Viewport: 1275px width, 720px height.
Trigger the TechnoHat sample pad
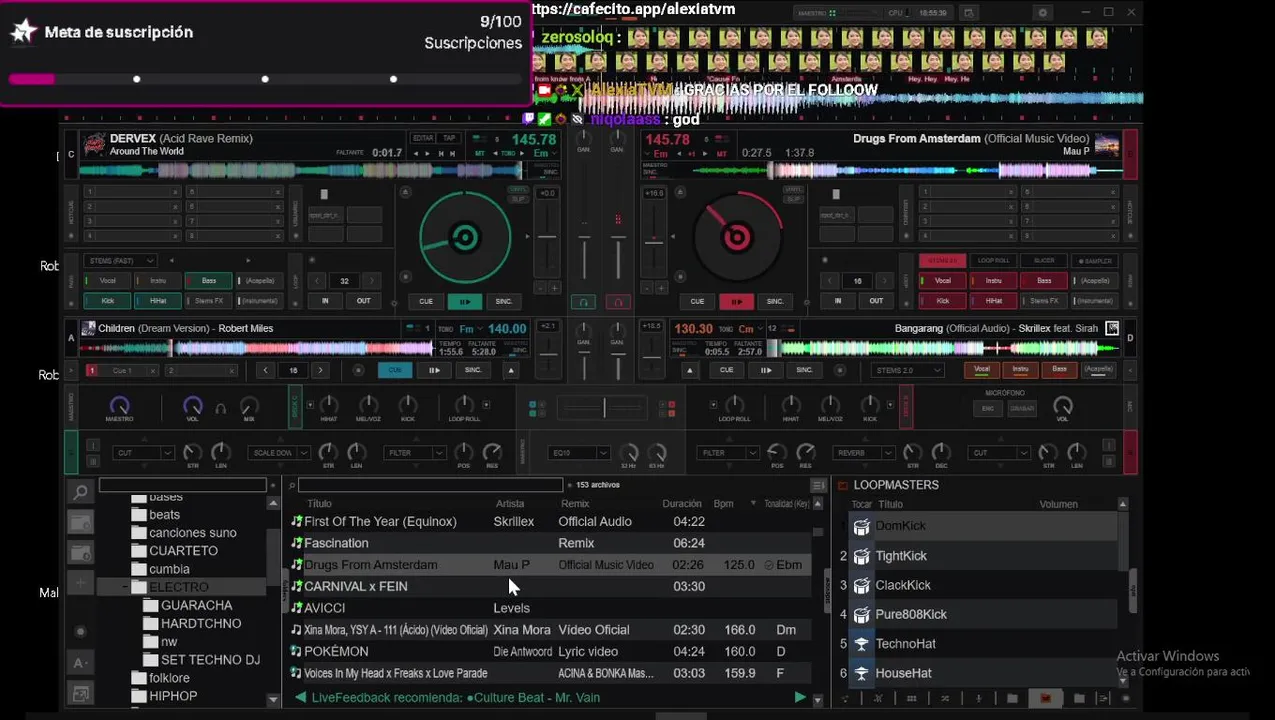click(x=861, y=644)
